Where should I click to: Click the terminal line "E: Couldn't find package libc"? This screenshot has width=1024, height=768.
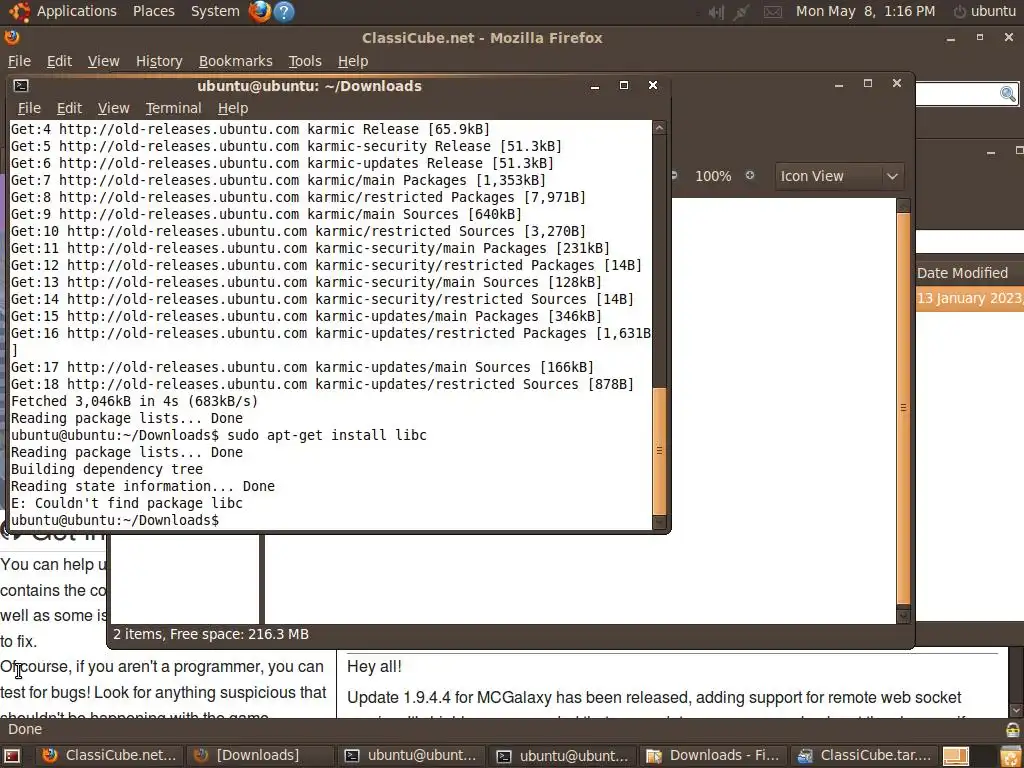[127, 504]
